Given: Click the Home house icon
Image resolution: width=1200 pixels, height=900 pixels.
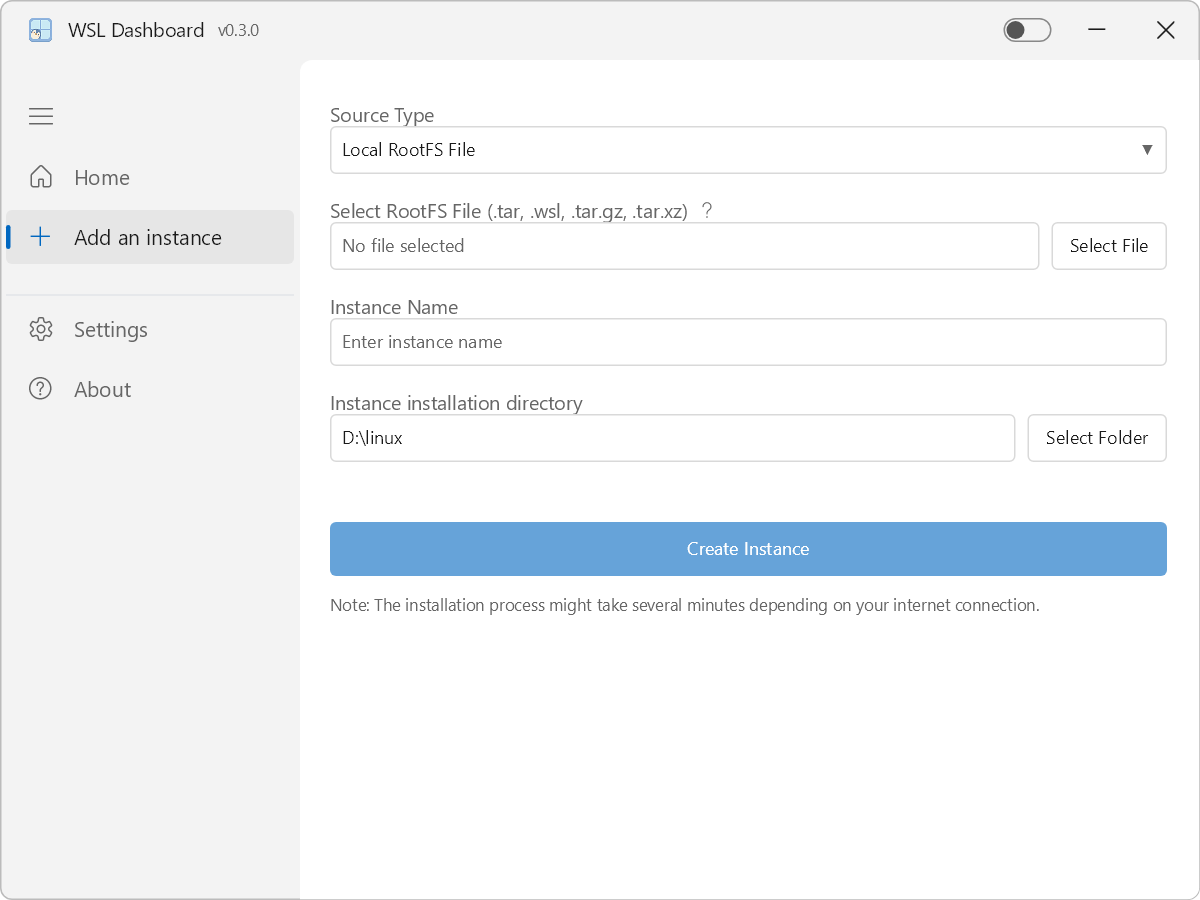Looking at the screenshot, I should [41, 177].
